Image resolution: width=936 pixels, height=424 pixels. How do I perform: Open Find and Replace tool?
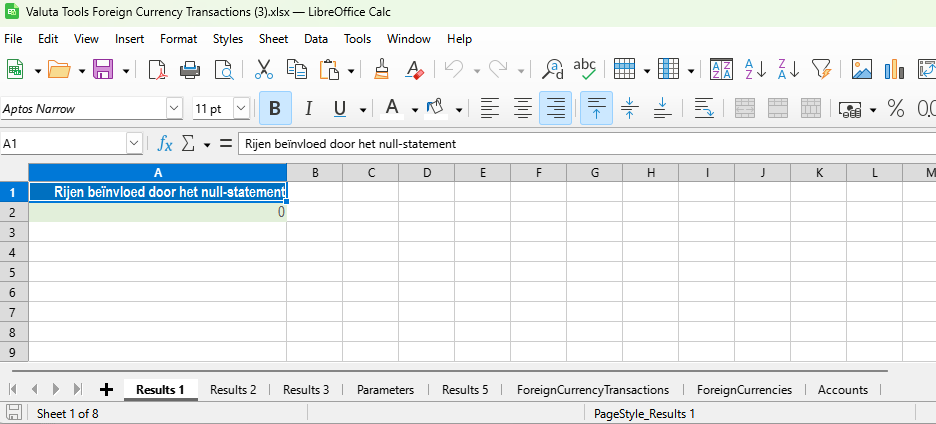(552, 69)
